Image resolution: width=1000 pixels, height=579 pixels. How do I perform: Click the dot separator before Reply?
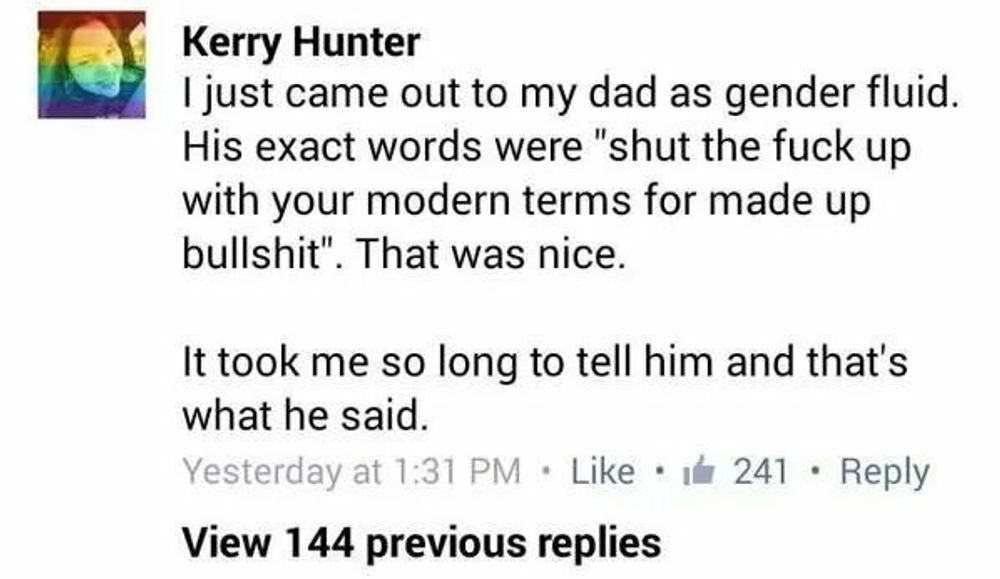[814, 473]
